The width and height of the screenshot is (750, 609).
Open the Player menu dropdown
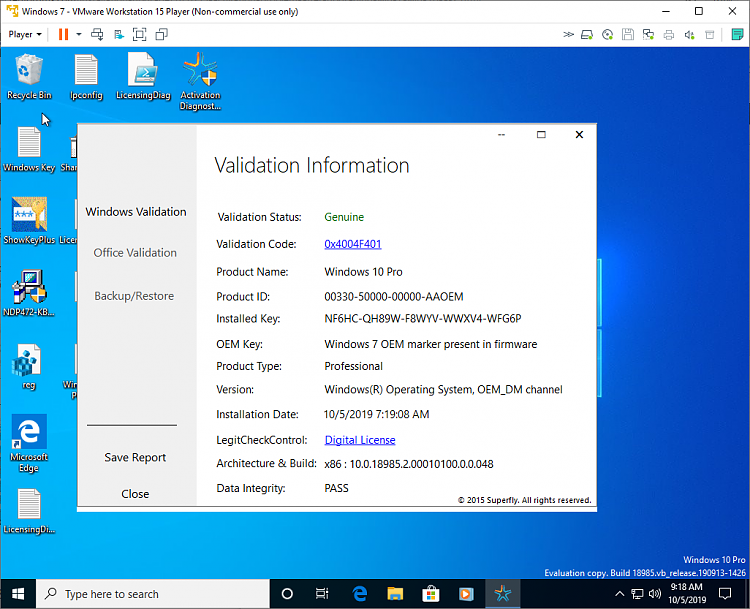(x=25, y=34)
